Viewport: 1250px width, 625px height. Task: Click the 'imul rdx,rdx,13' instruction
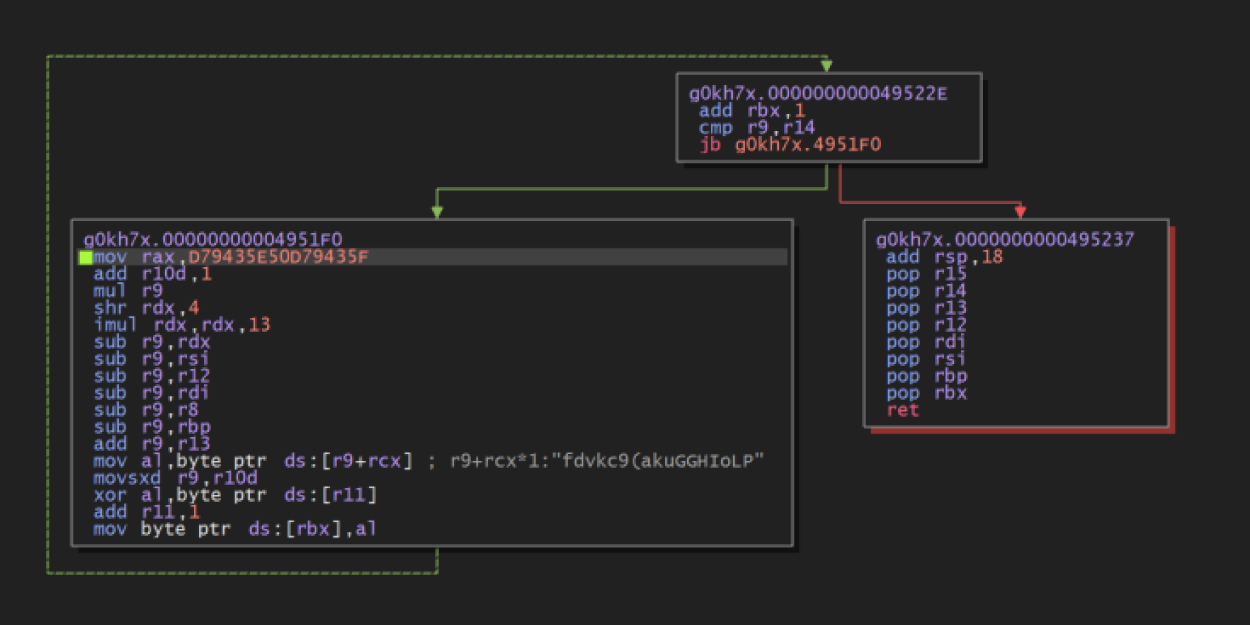point(182,325)
